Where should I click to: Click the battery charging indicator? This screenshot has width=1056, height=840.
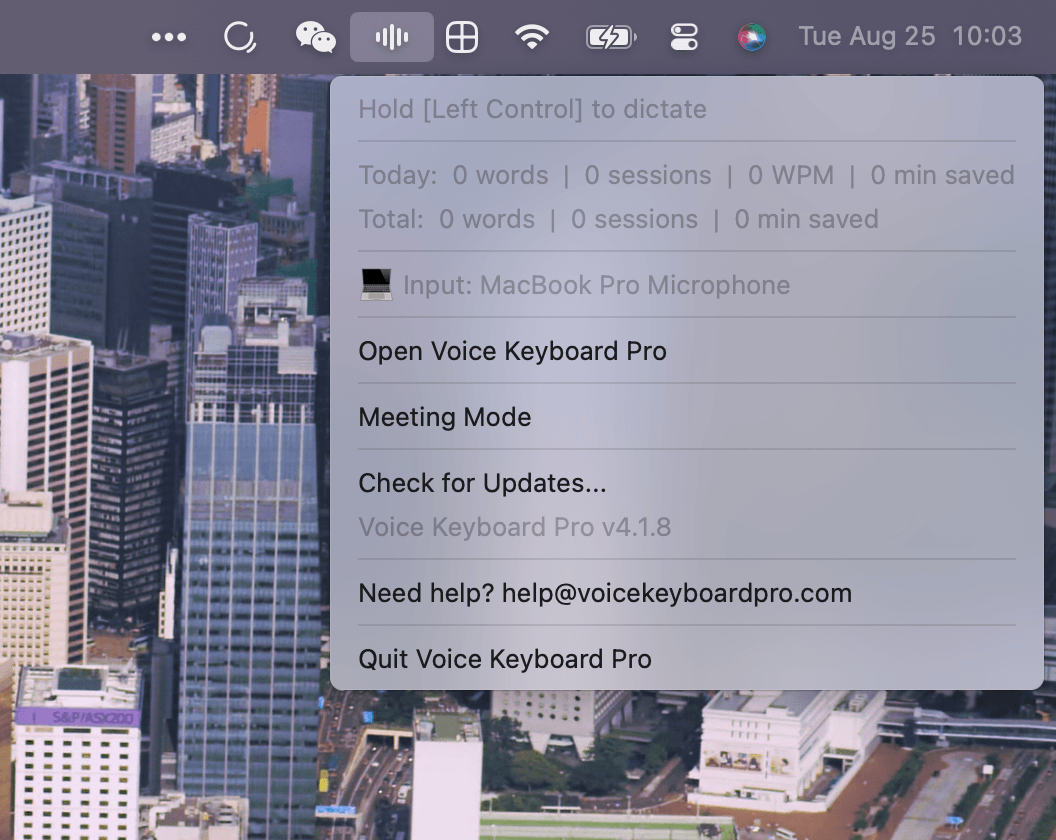[x=611, y=37]
